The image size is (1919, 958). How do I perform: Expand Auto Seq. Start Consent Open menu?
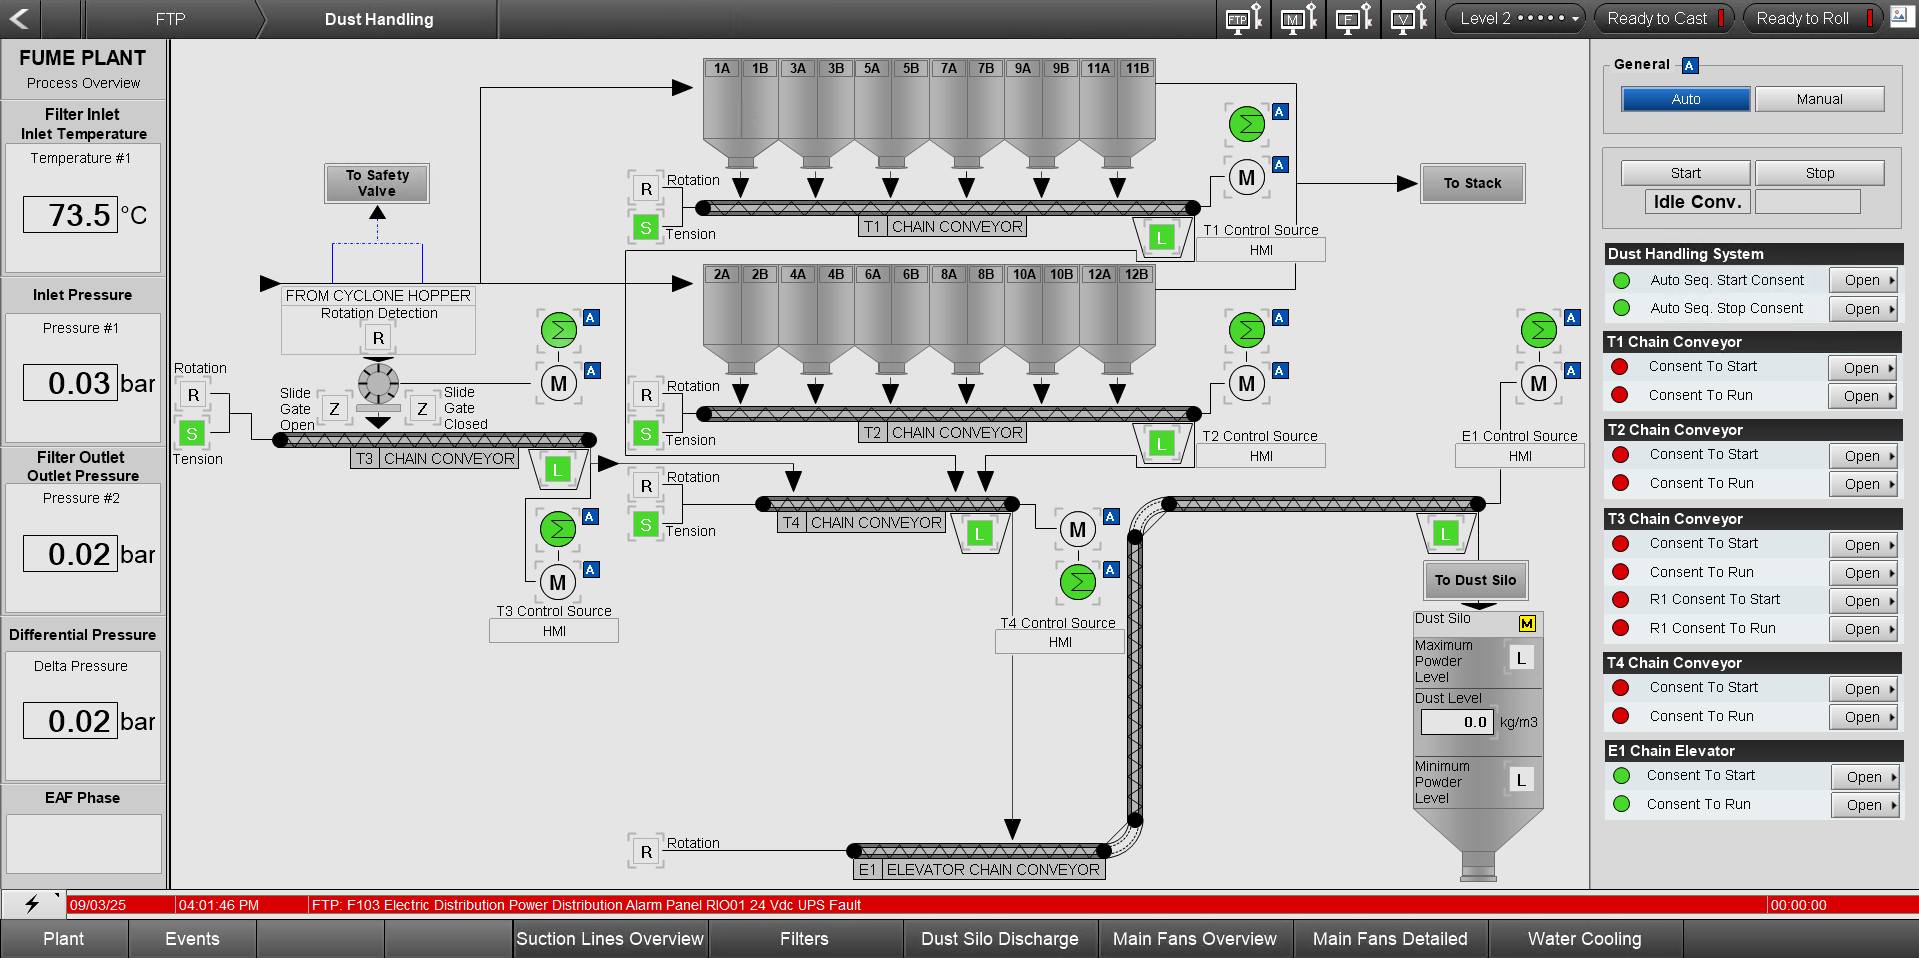1863,281
